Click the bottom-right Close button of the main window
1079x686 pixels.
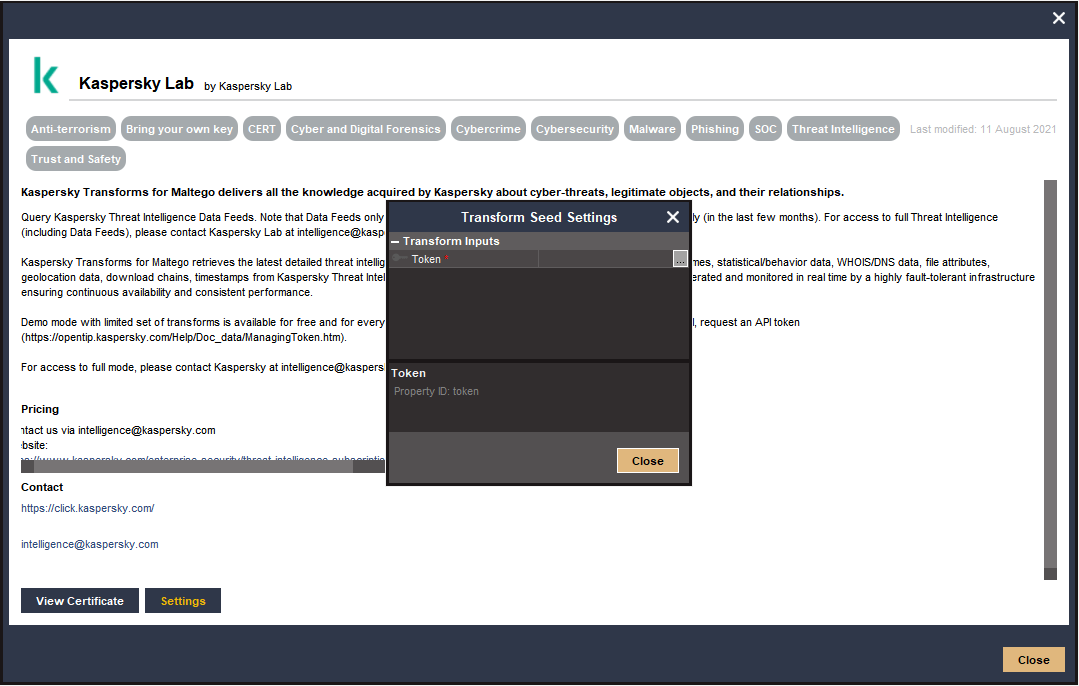pos(1033,660)
